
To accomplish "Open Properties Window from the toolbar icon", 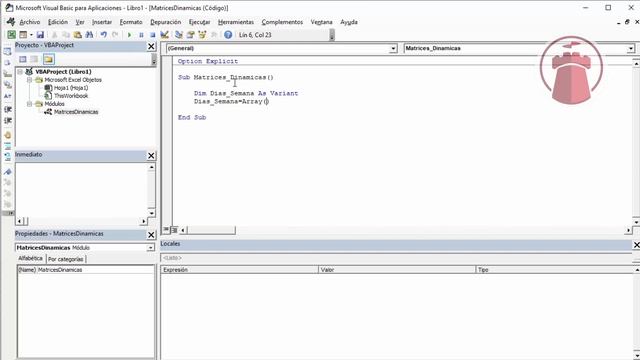I will click(190, 35).
